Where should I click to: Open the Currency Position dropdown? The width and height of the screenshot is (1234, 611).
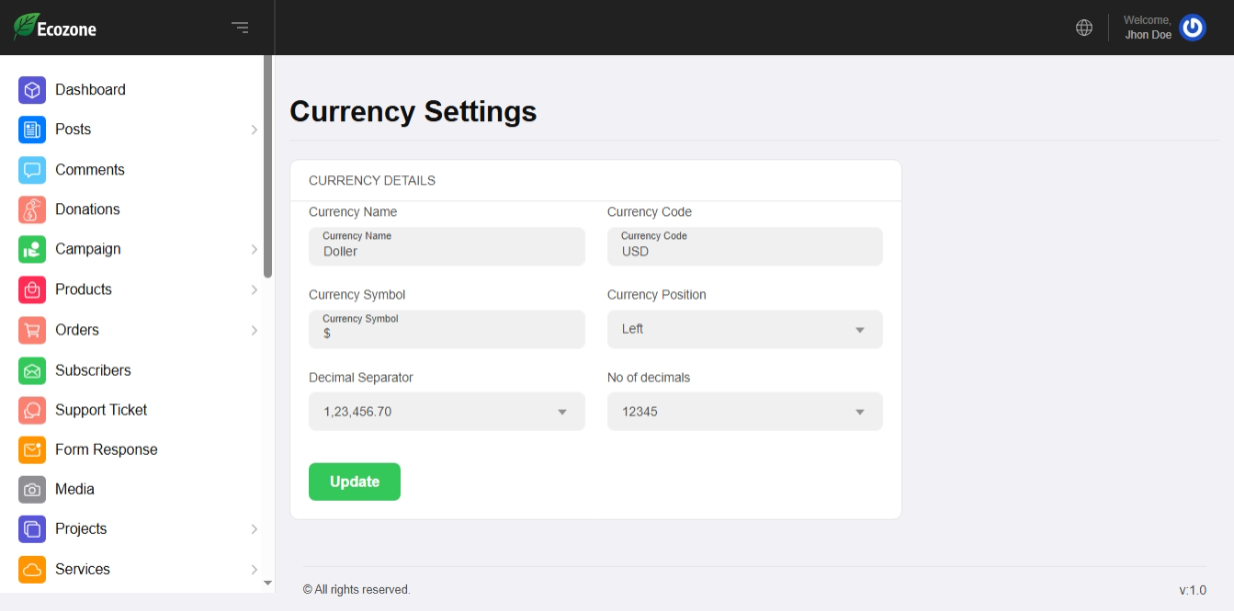point(744,329)
